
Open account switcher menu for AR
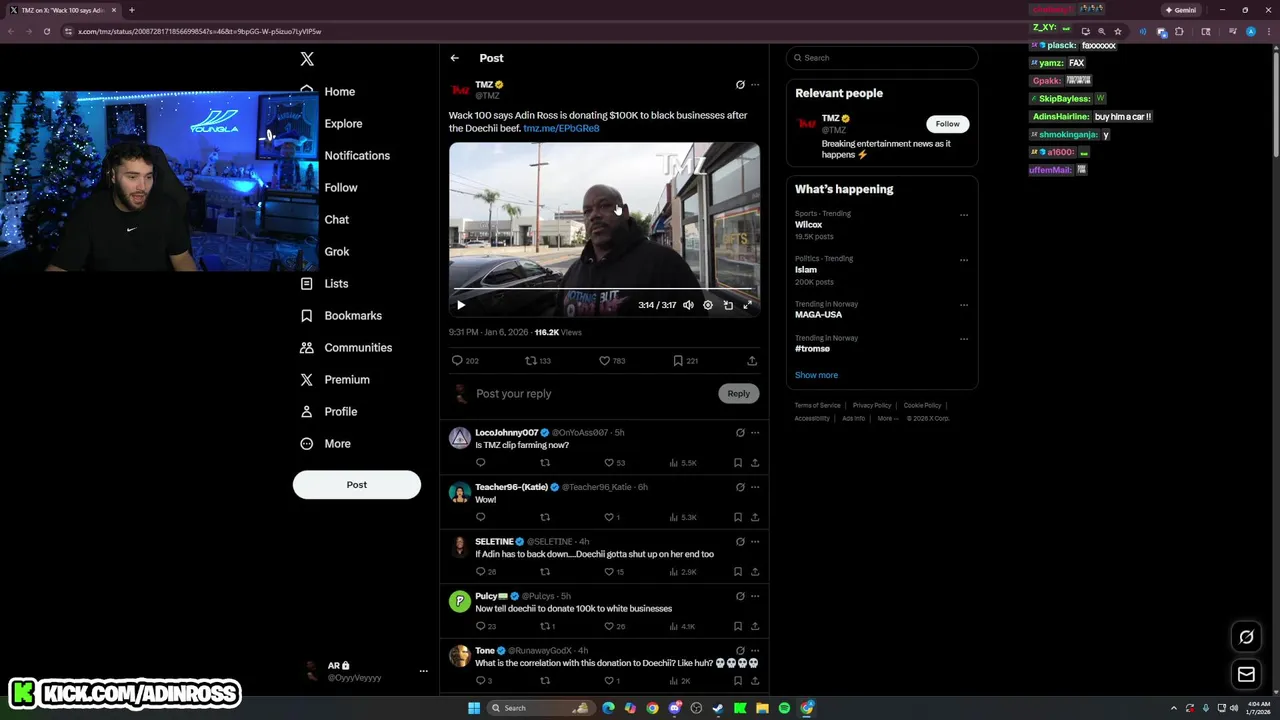click(x=423, y=671)
